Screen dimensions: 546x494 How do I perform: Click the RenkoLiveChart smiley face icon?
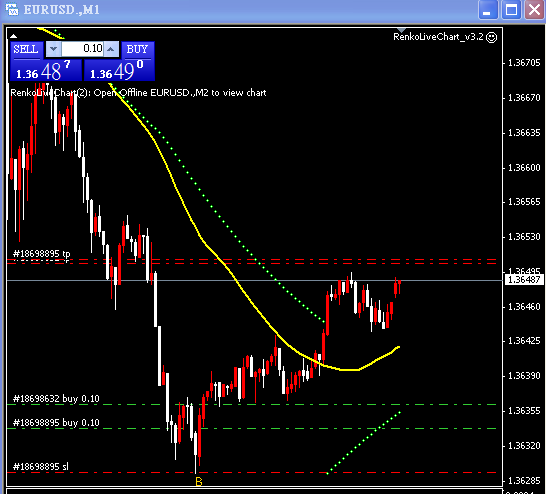click(x=491, y=37)
